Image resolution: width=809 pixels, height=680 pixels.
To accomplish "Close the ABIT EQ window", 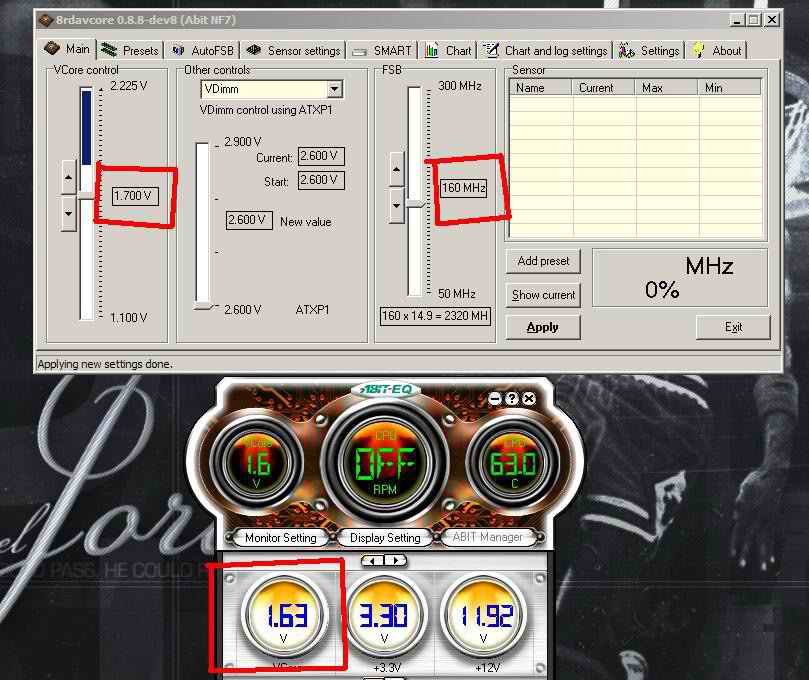I will (x=529, y=398).
